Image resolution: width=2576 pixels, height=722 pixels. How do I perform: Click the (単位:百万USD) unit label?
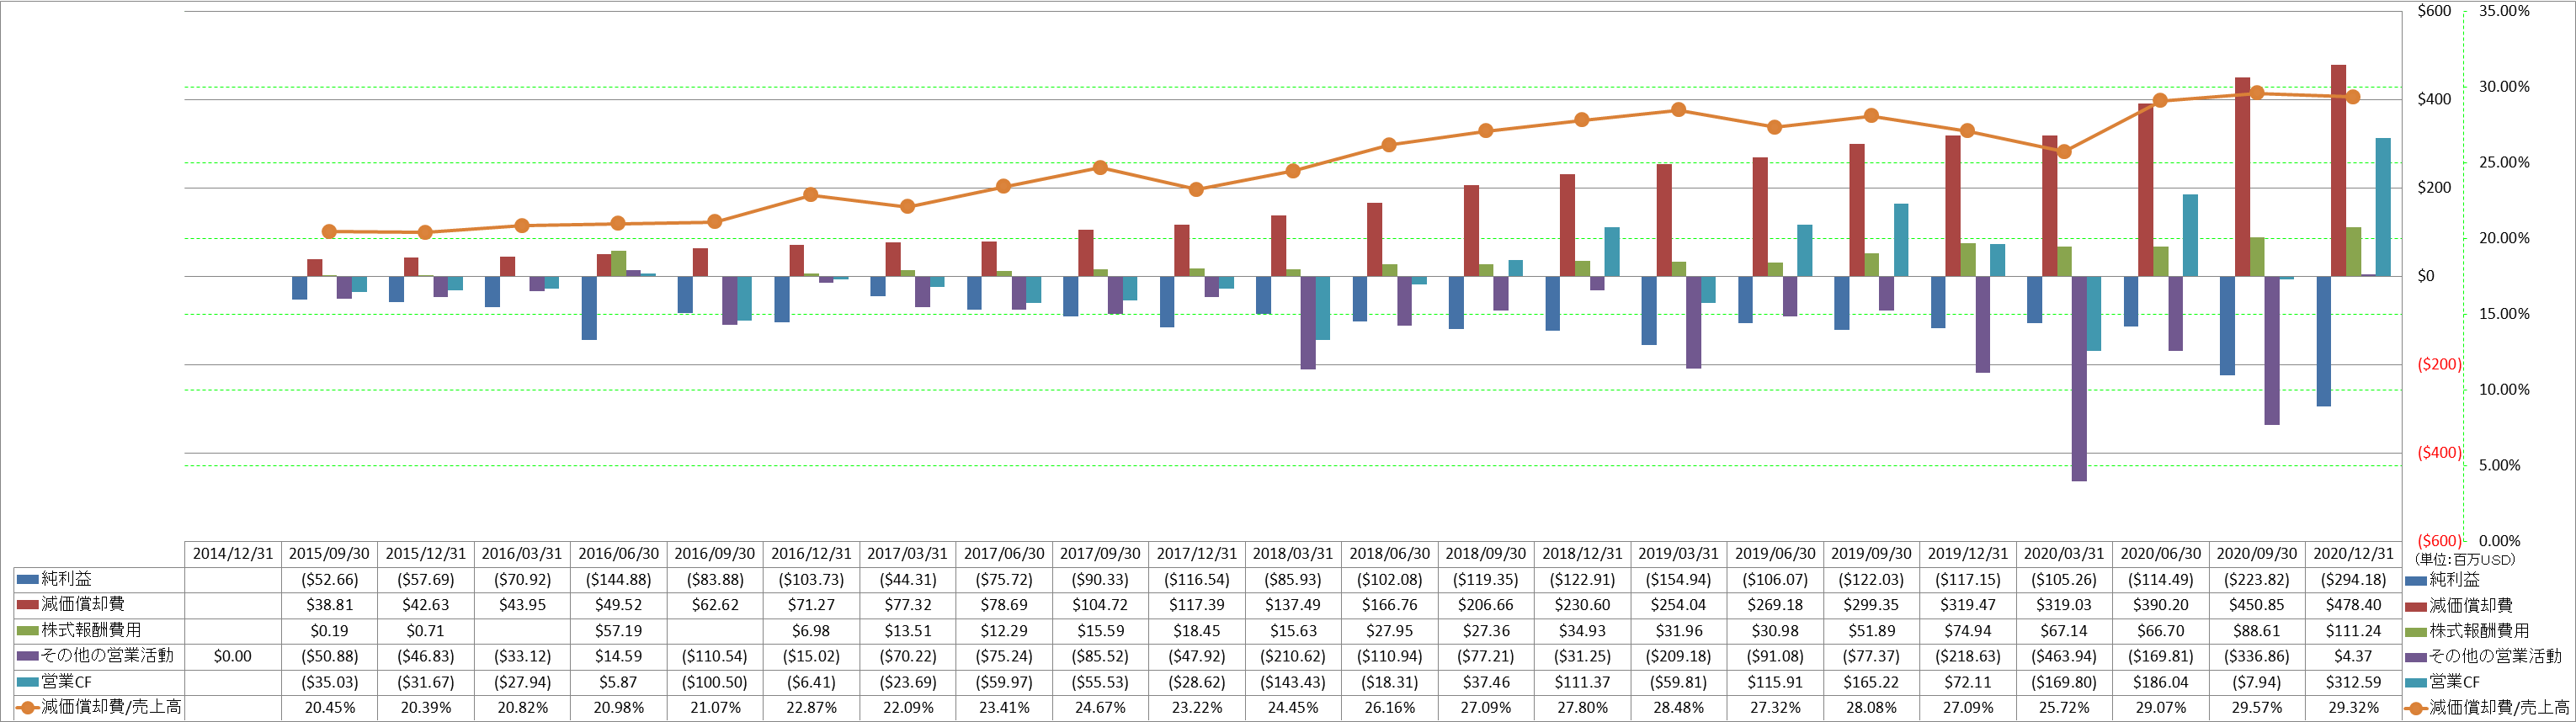pos(2464,560)
